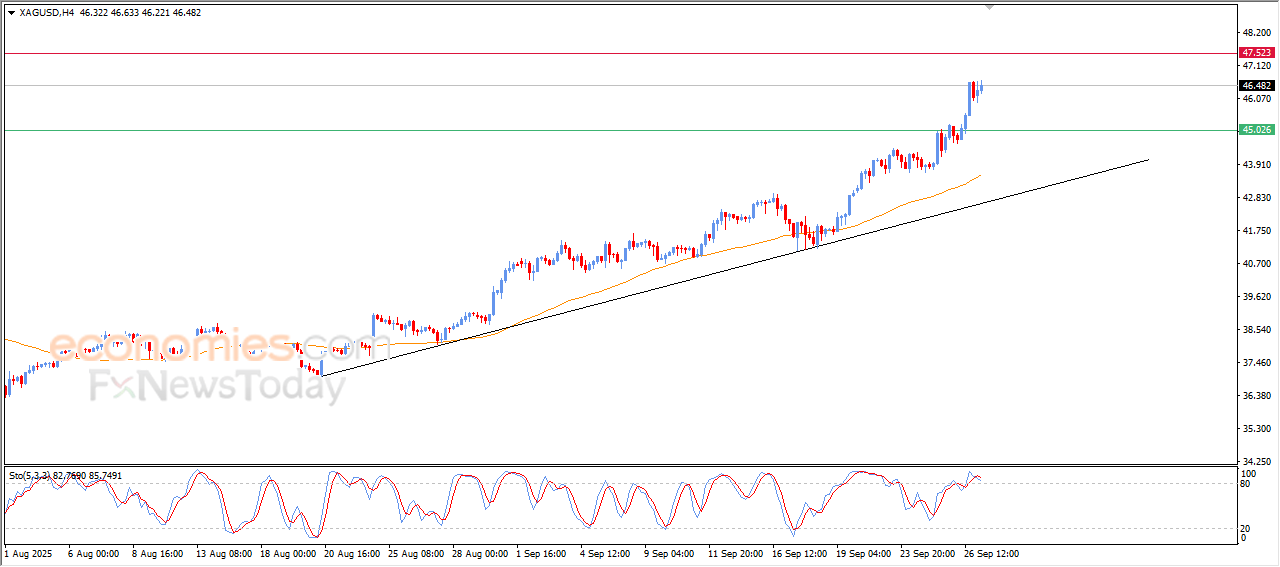Click the 38.540 price axis label
The width and height of the screenshot is (1280, 567).
pyautogui.click(x=1256, y=329)
